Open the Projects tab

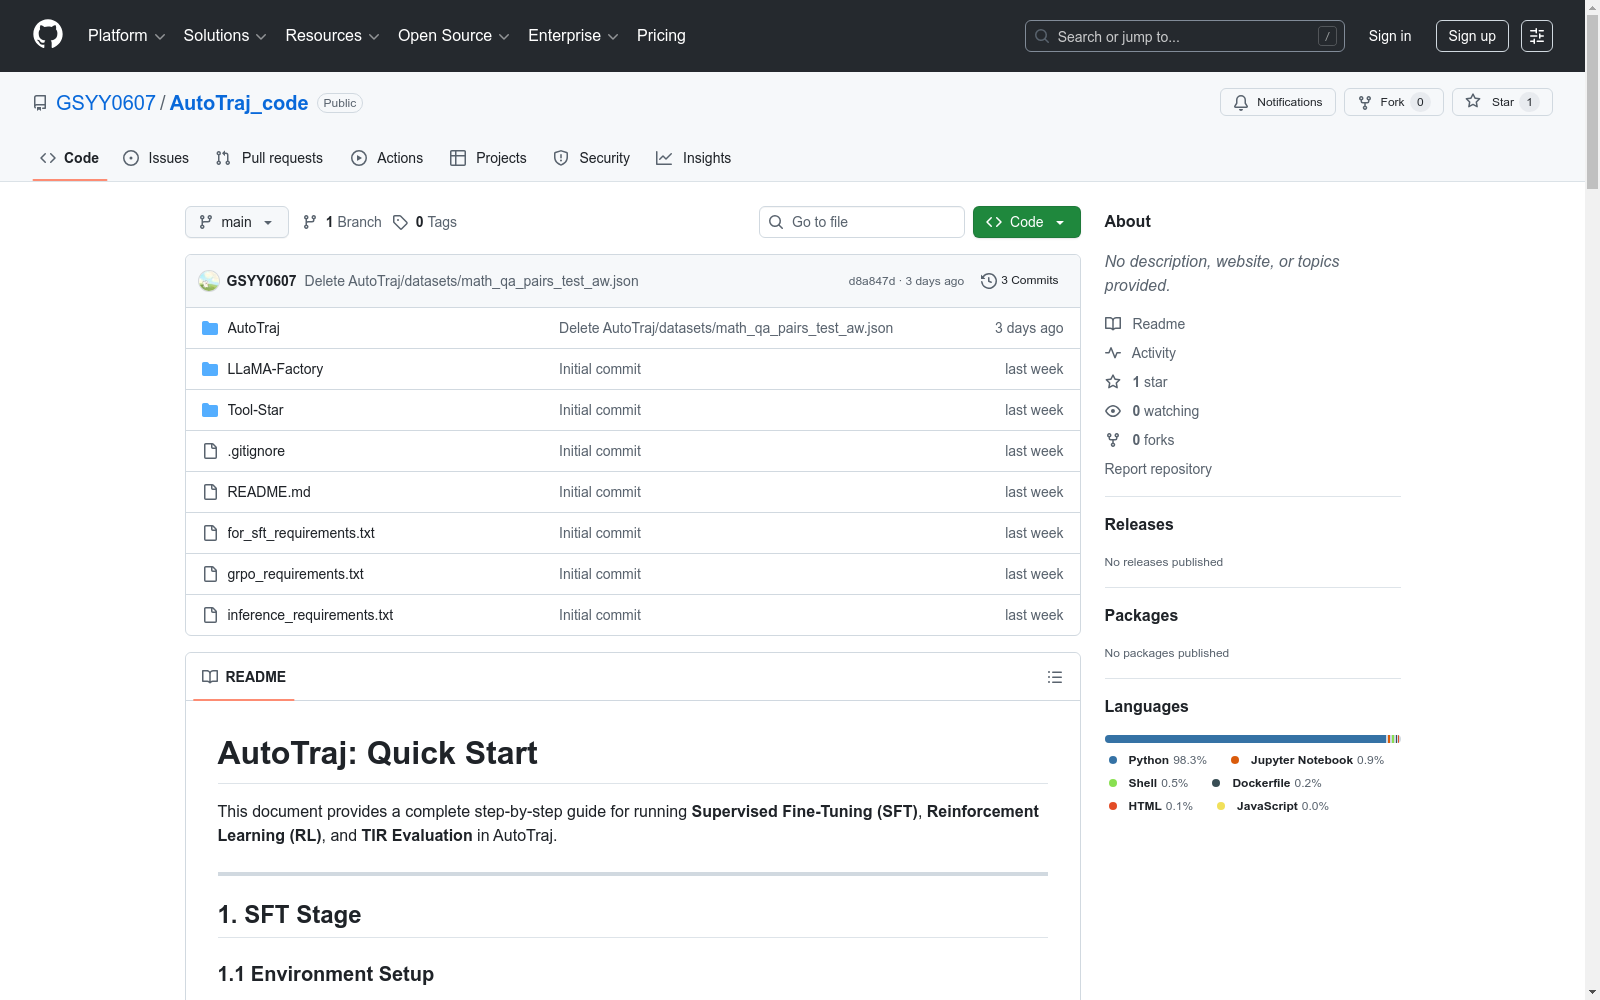(488, 158)
